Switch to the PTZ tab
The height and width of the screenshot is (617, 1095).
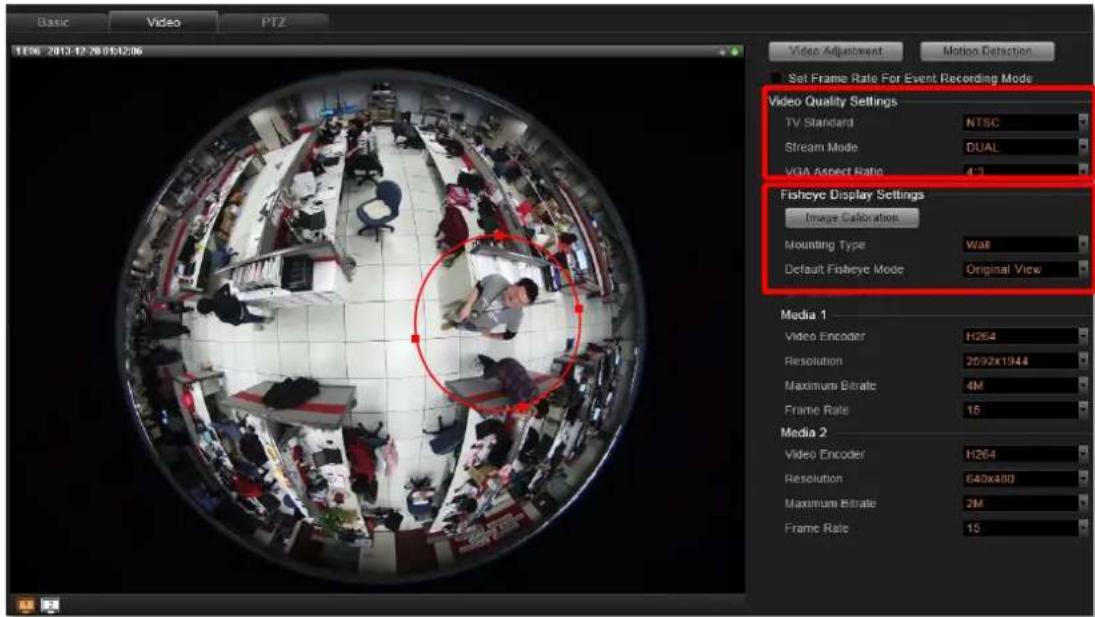274,22
